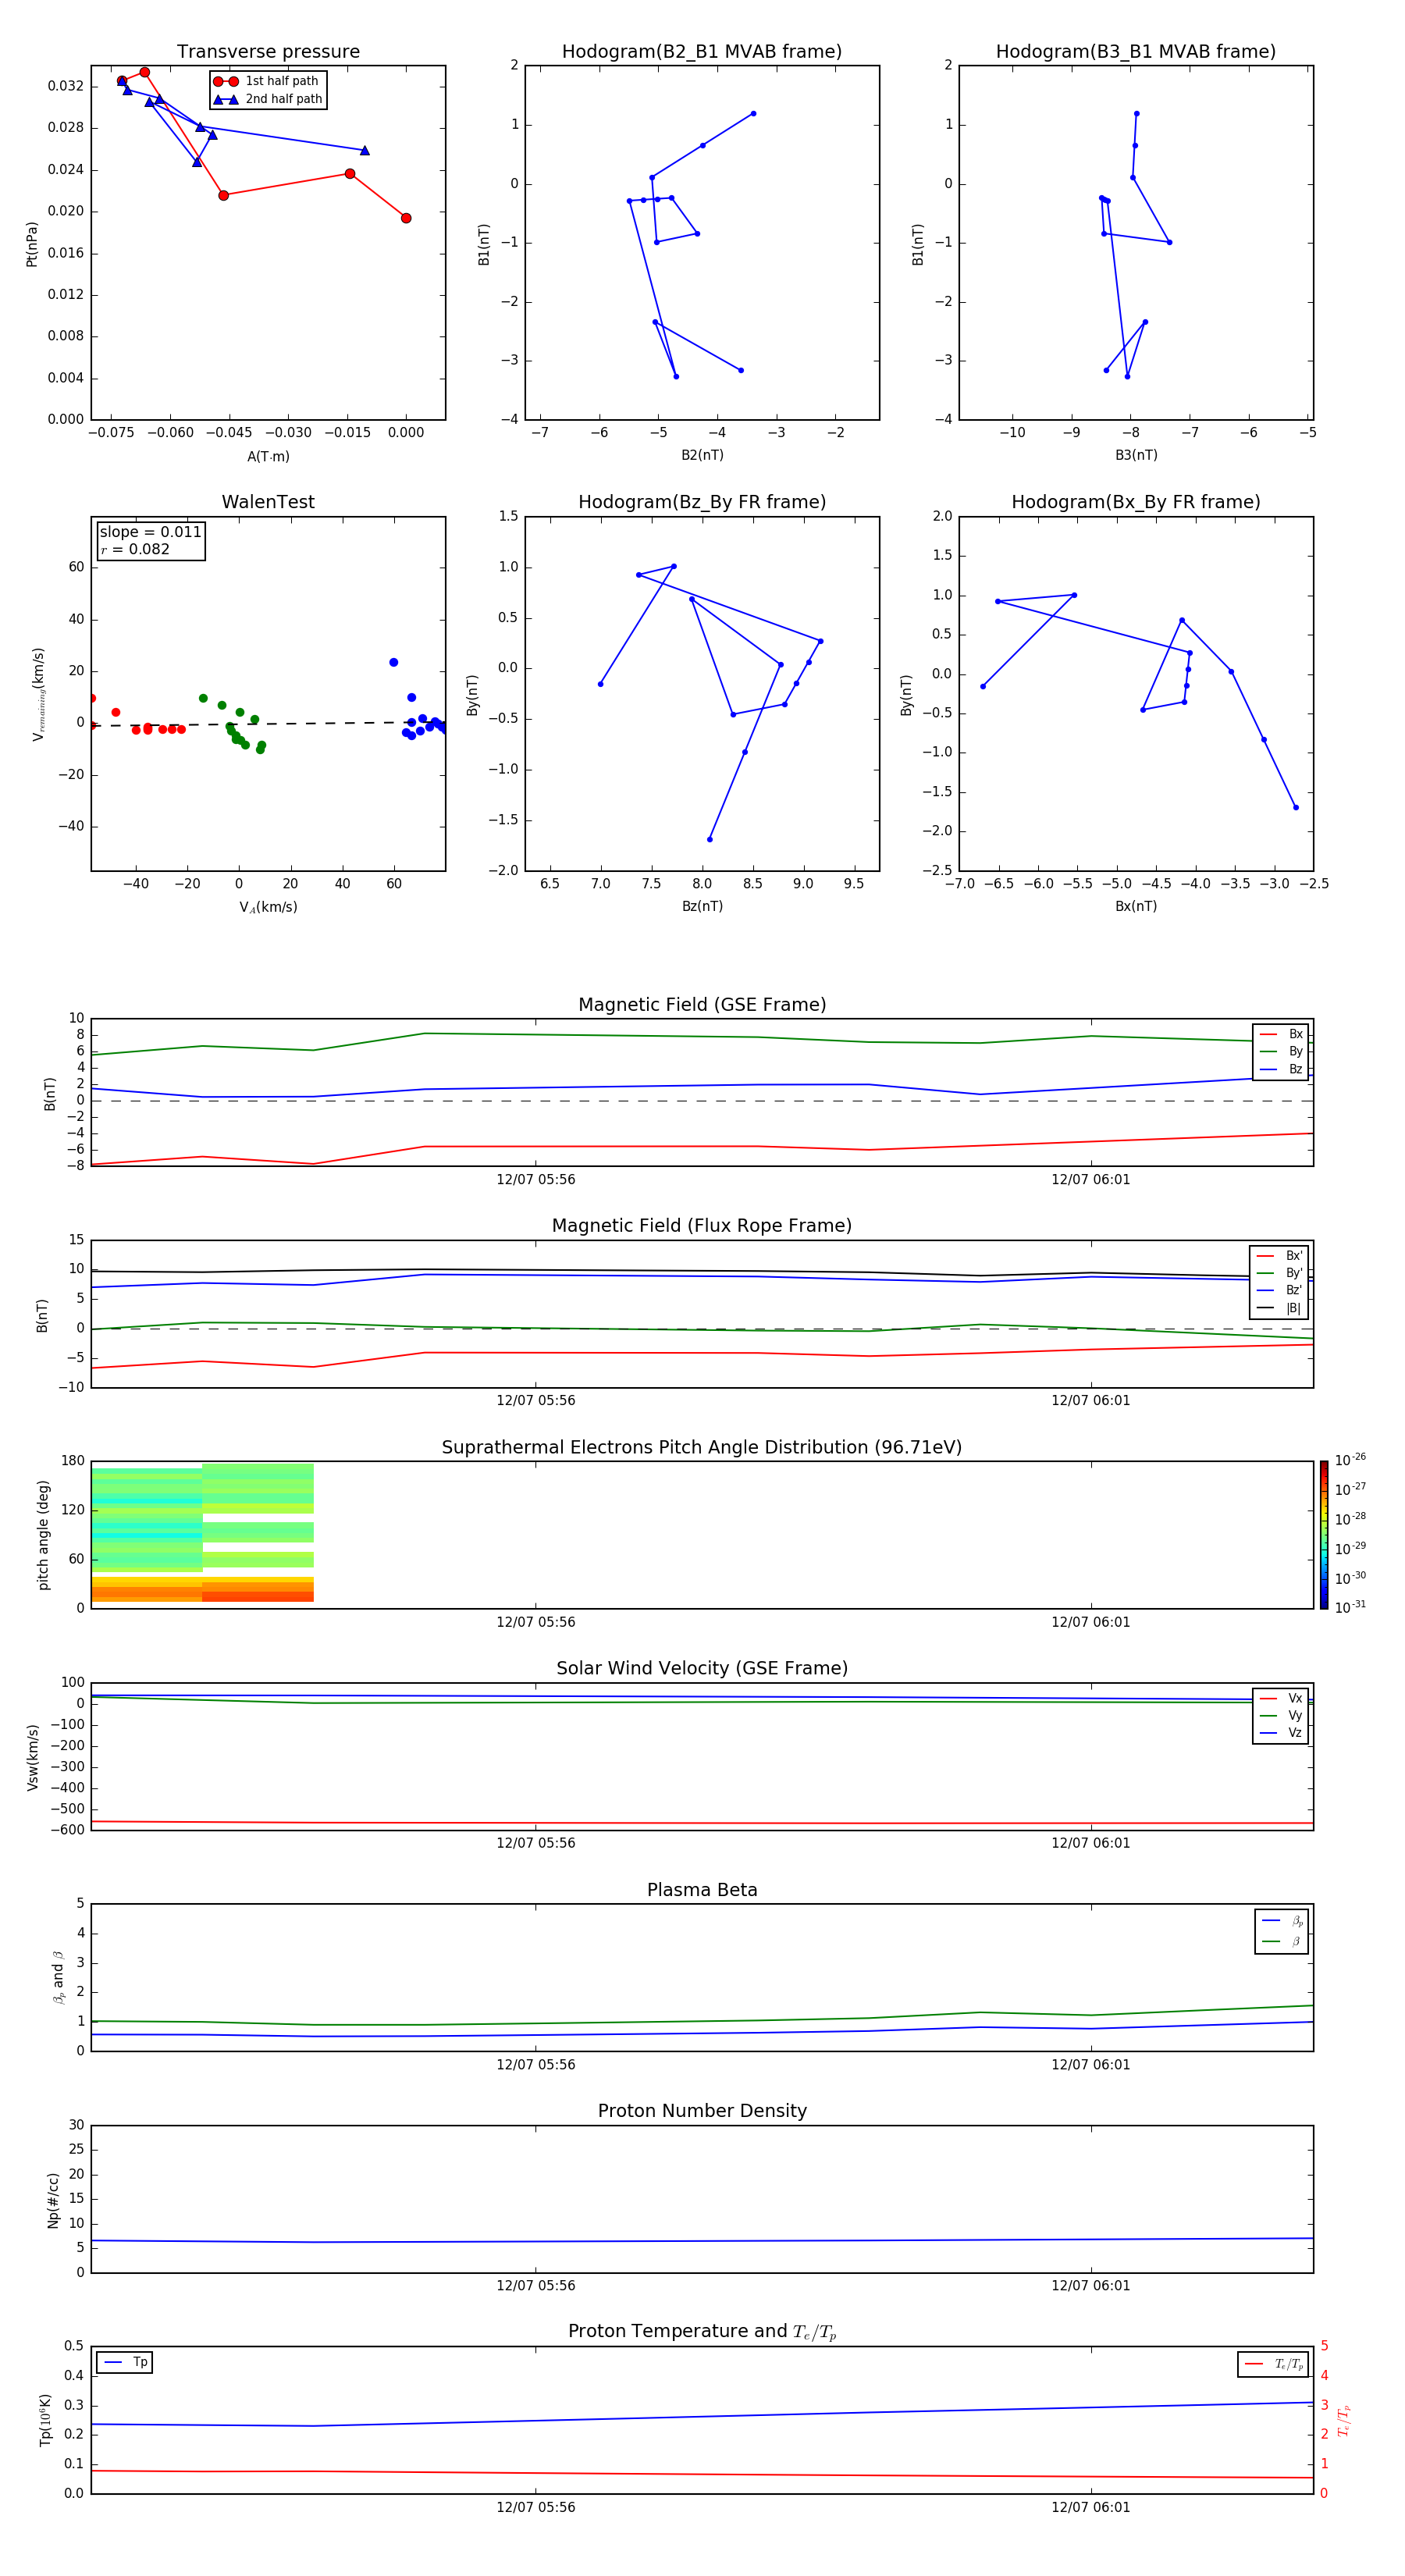Click the 'B3(nT)' x-axis label
The image size is (1405, 2576).
(x=1136, y=455)
